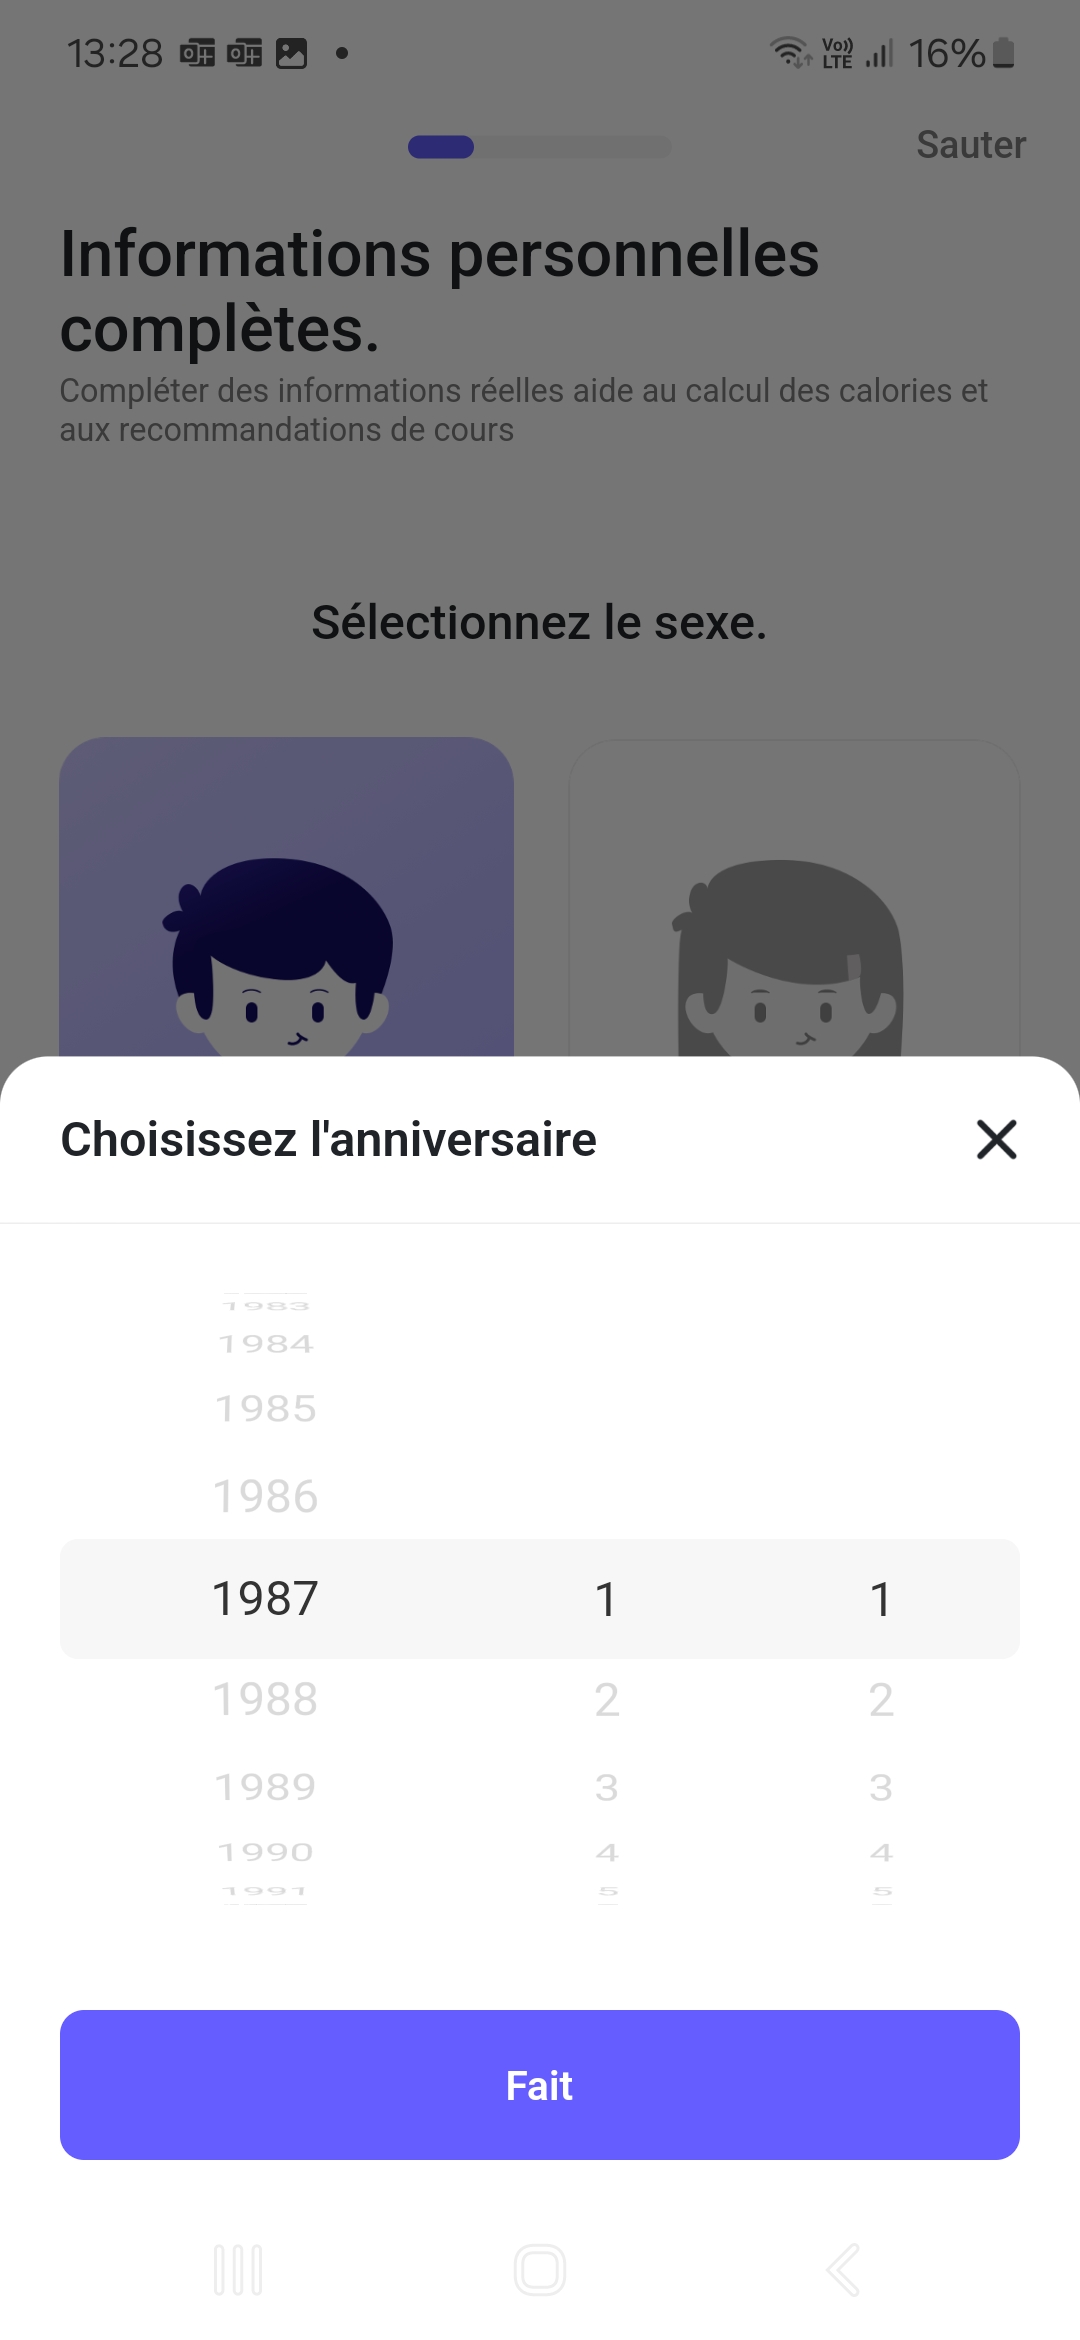Pick month 3 in the middle column
Screen dimensions: 1080x2340
click(607, 1787)
